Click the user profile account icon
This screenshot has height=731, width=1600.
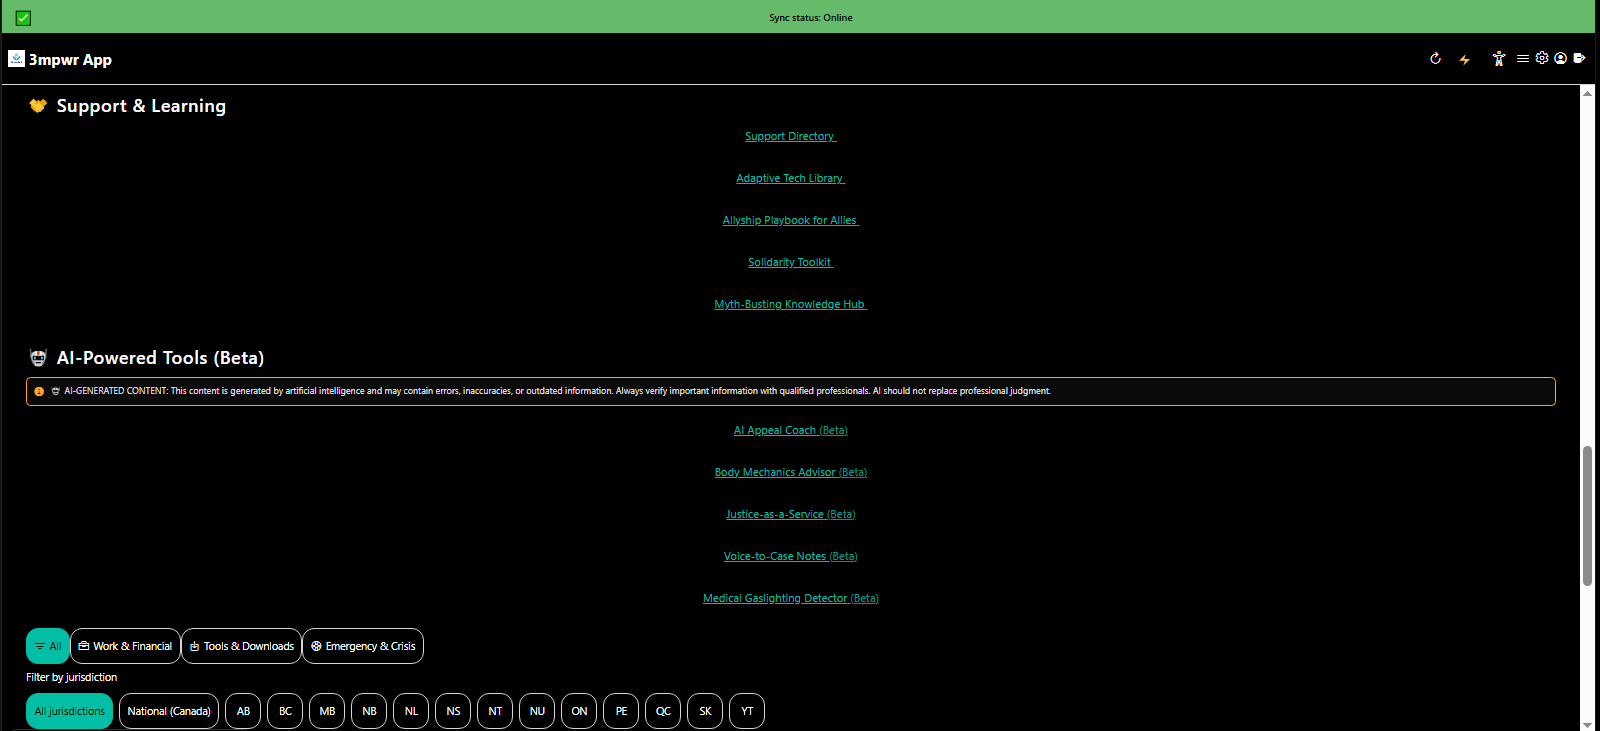[x=1560, y=58]
